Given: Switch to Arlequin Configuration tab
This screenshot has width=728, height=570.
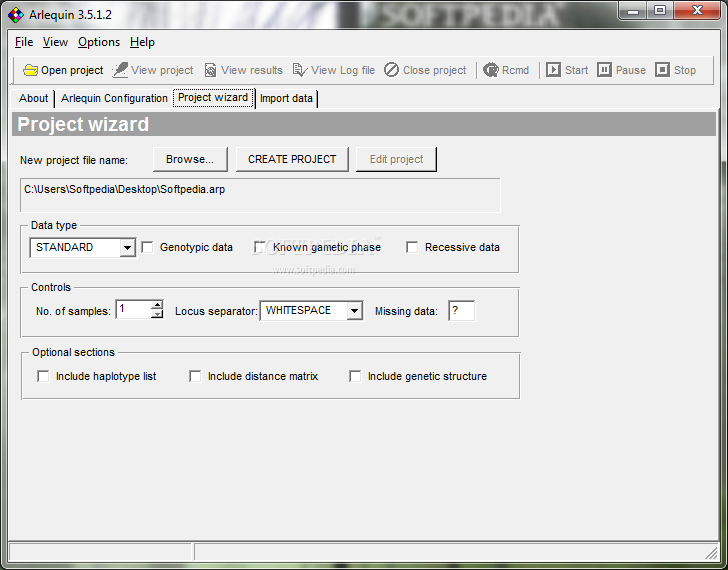Looking at the screenshot, I should pyautogui.click(x=114, y=98).
